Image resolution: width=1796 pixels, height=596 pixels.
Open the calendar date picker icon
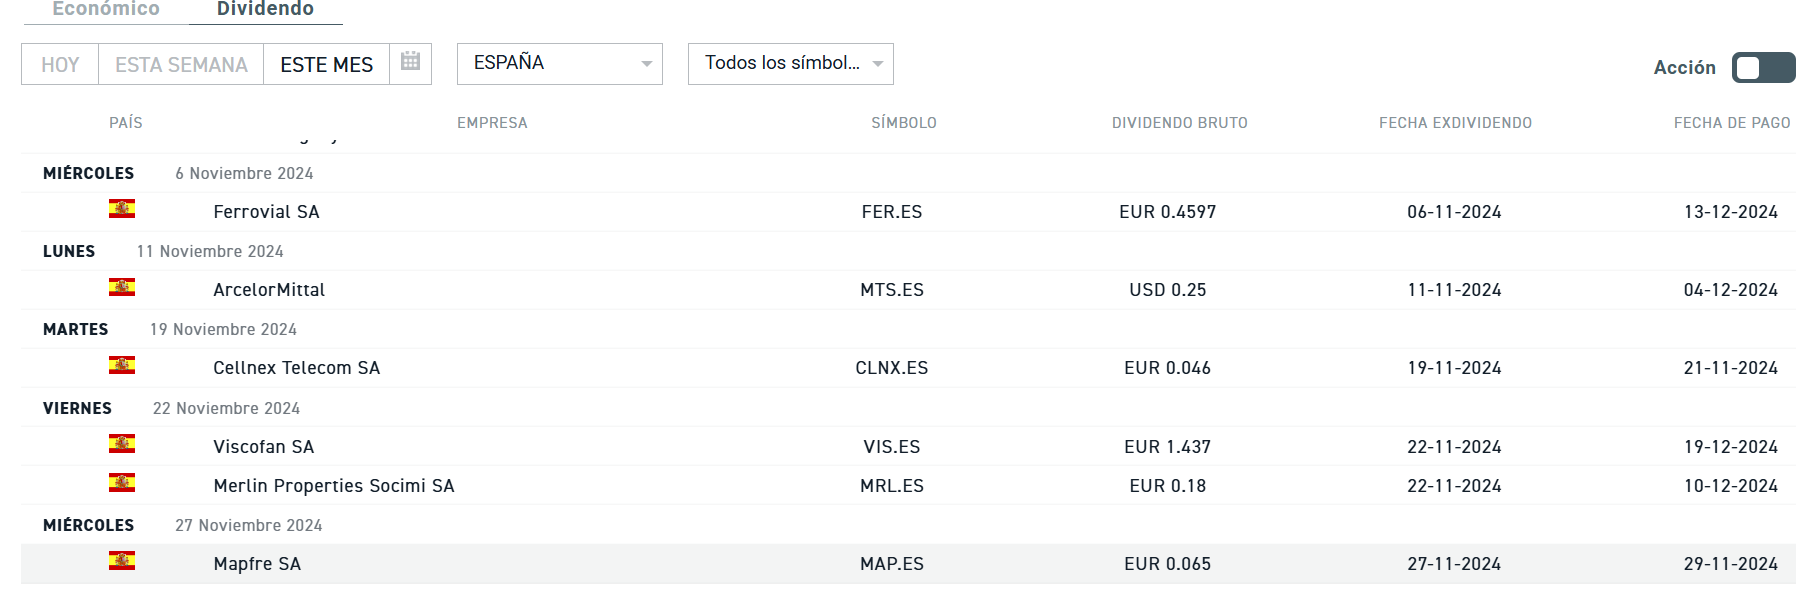(x=410, y=62)
